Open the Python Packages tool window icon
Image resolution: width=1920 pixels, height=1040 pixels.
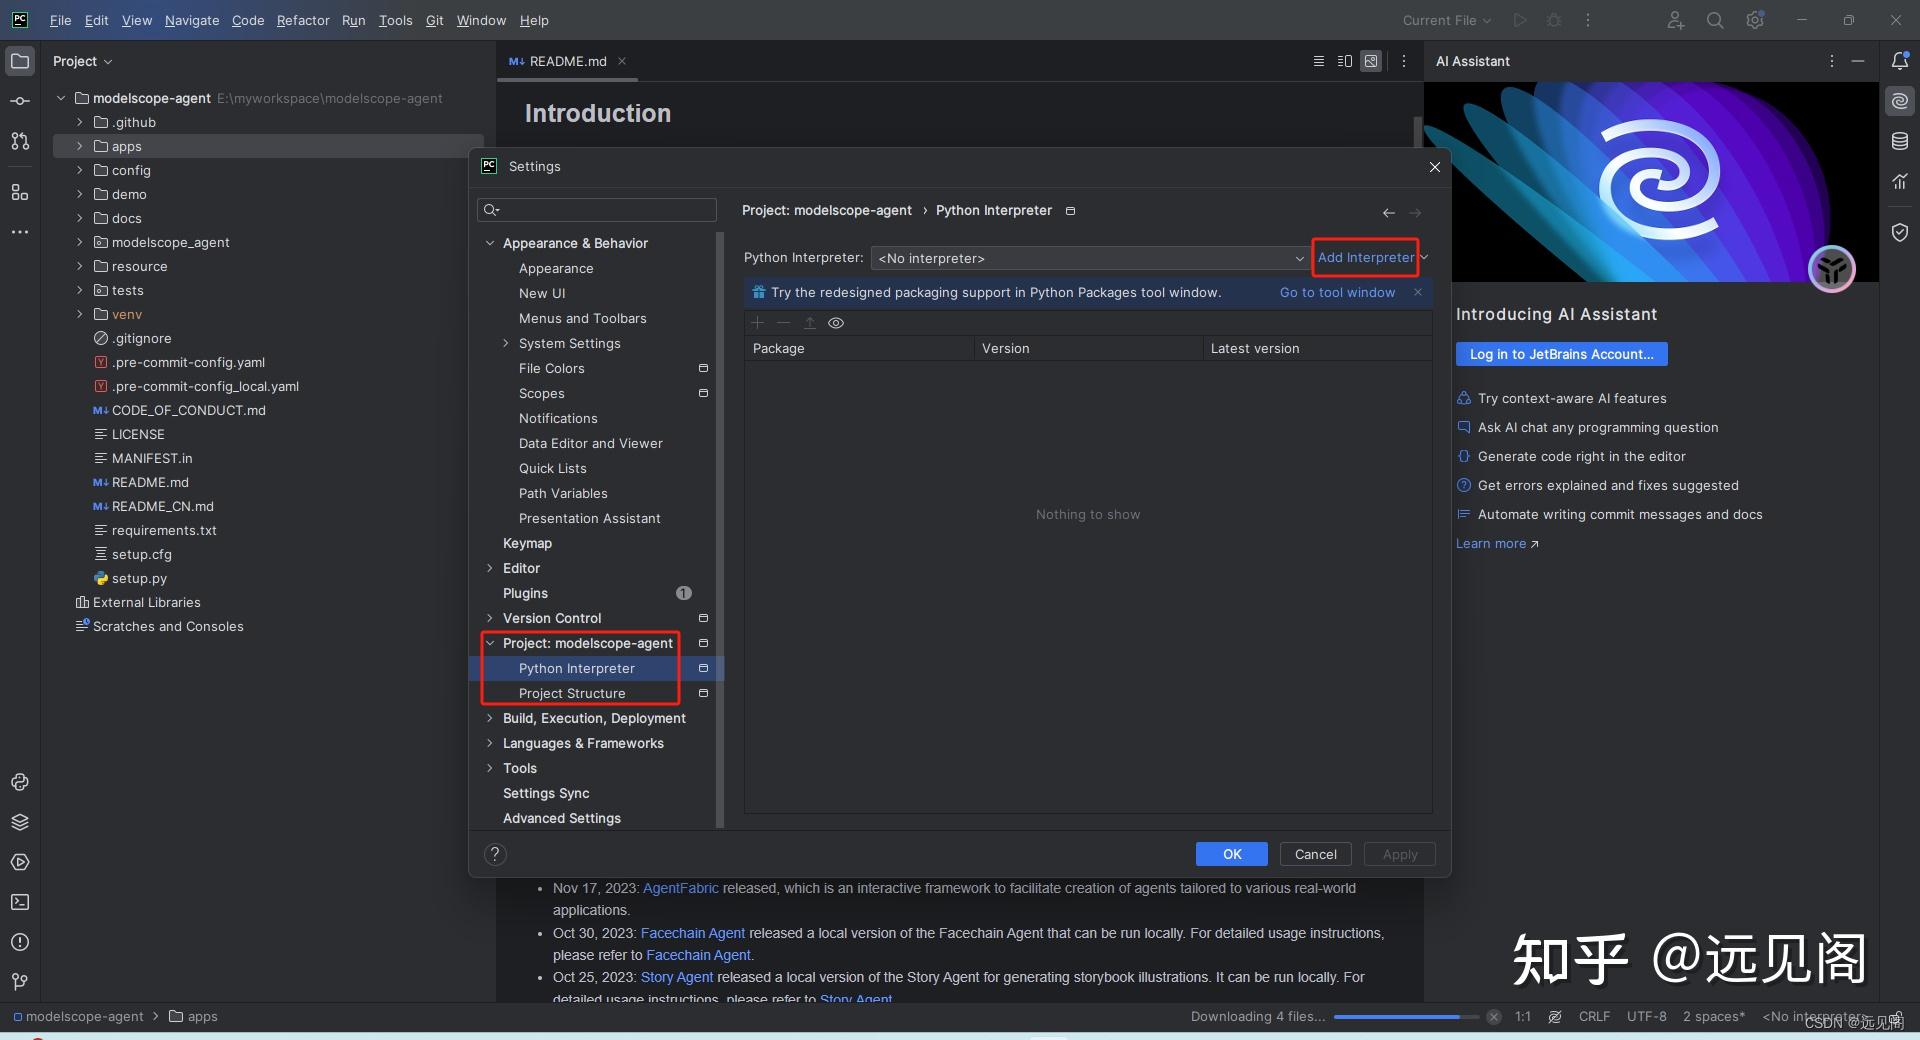[x=20, y=822]
